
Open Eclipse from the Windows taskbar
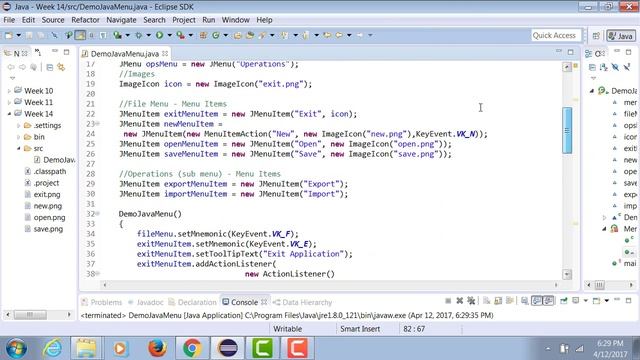click(227, 348)
